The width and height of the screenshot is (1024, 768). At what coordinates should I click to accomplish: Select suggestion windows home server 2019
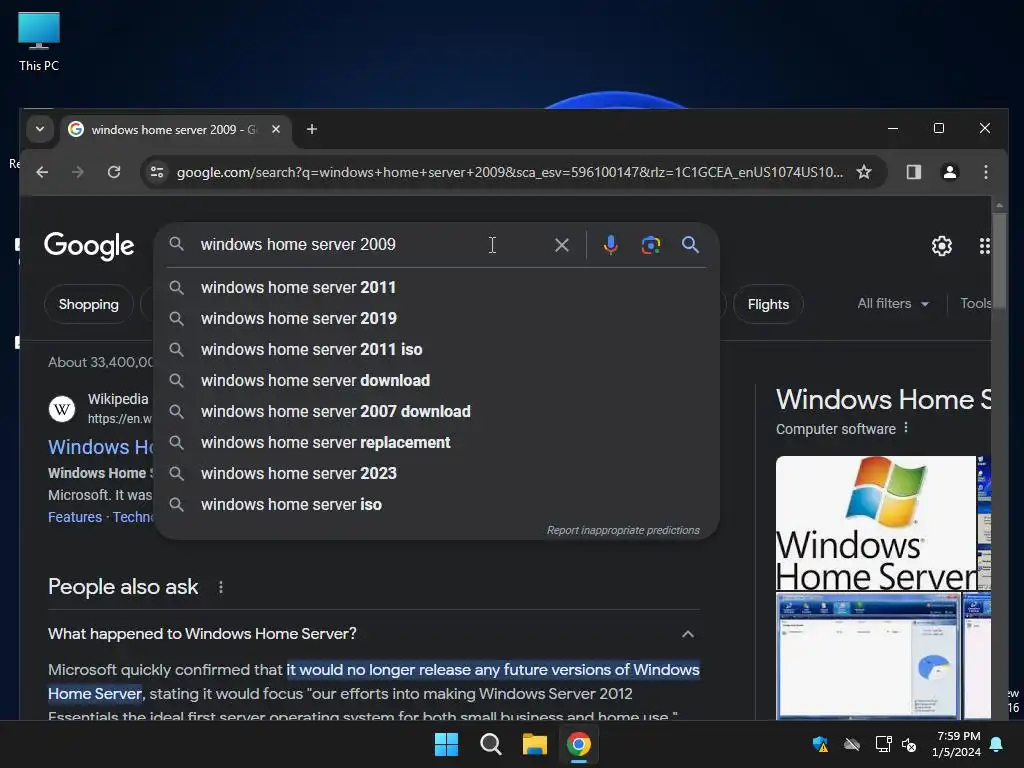click(436, 318)
